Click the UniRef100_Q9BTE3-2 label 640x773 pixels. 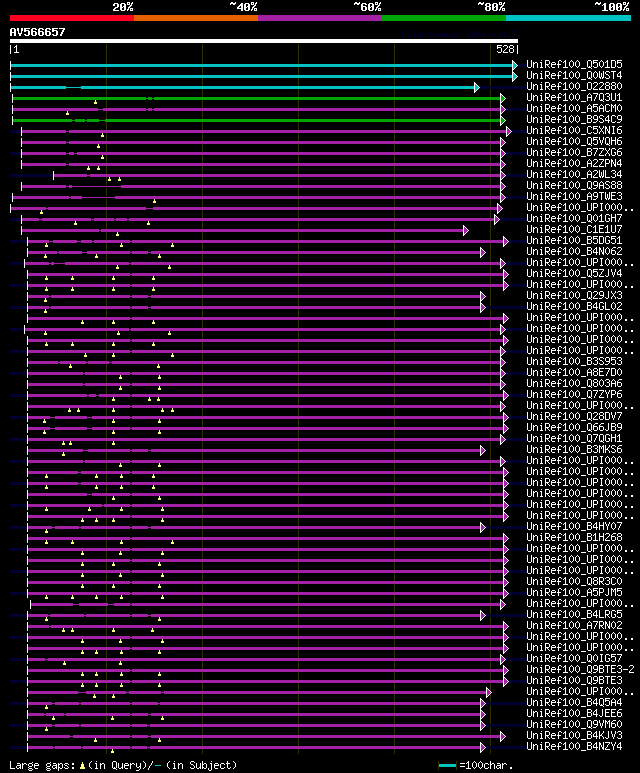(x=580, y=669)
